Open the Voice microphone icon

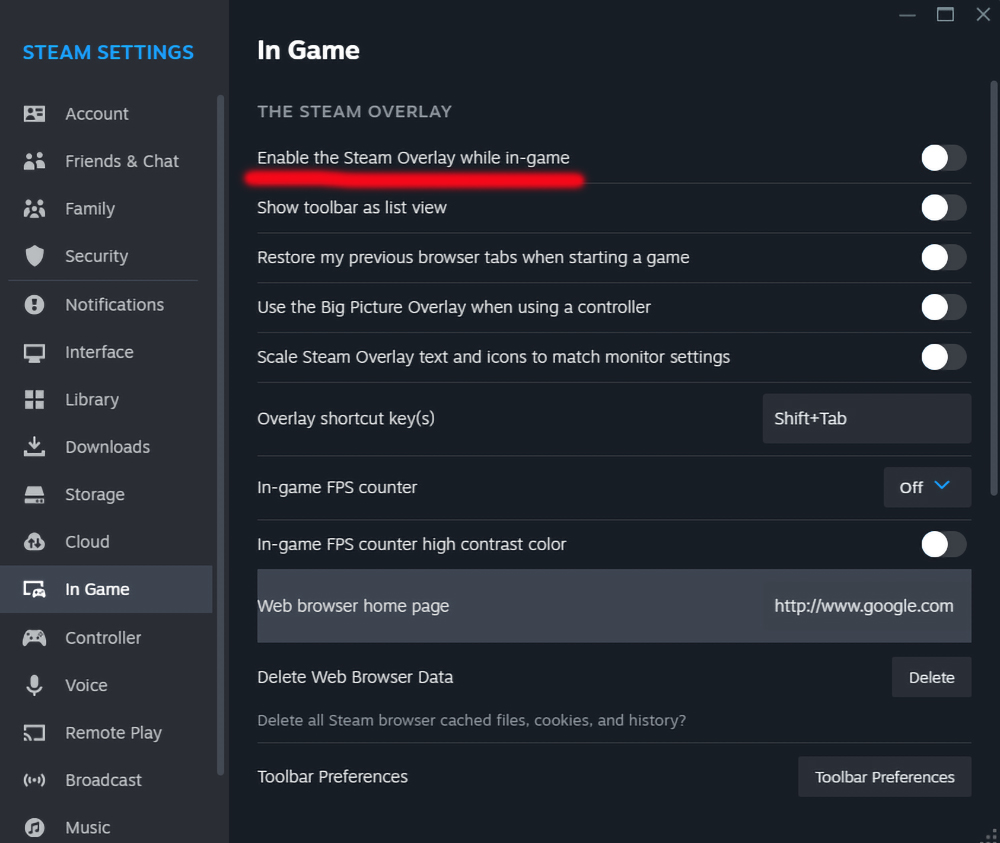tap(35, 685)
